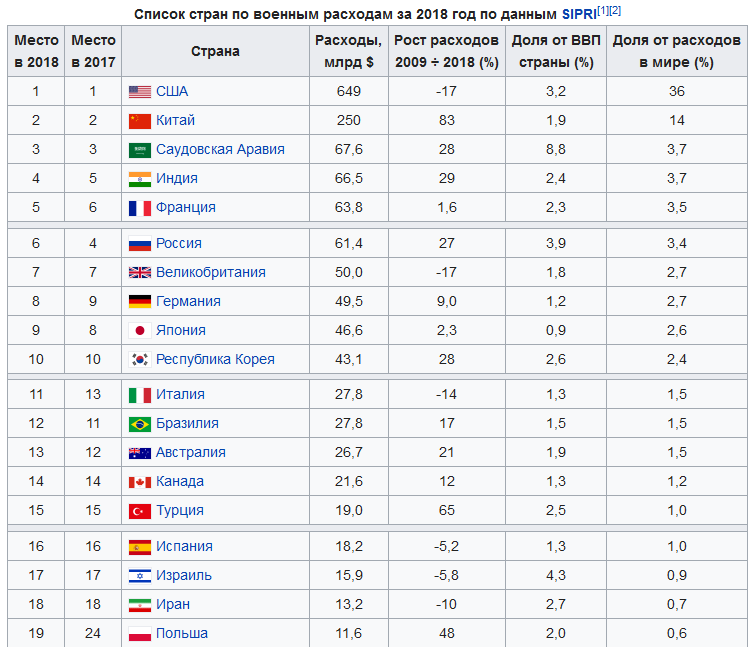The height and width of the screenshot is (647, 754).
Task: Click the Turkey flag icon
Action: [x=140, y=511]
